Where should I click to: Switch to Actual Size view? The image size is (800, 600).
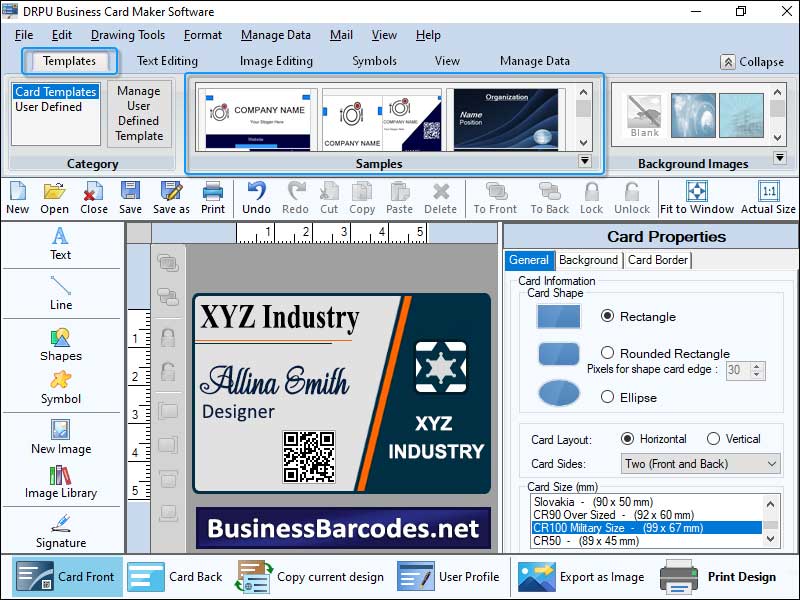768,197
